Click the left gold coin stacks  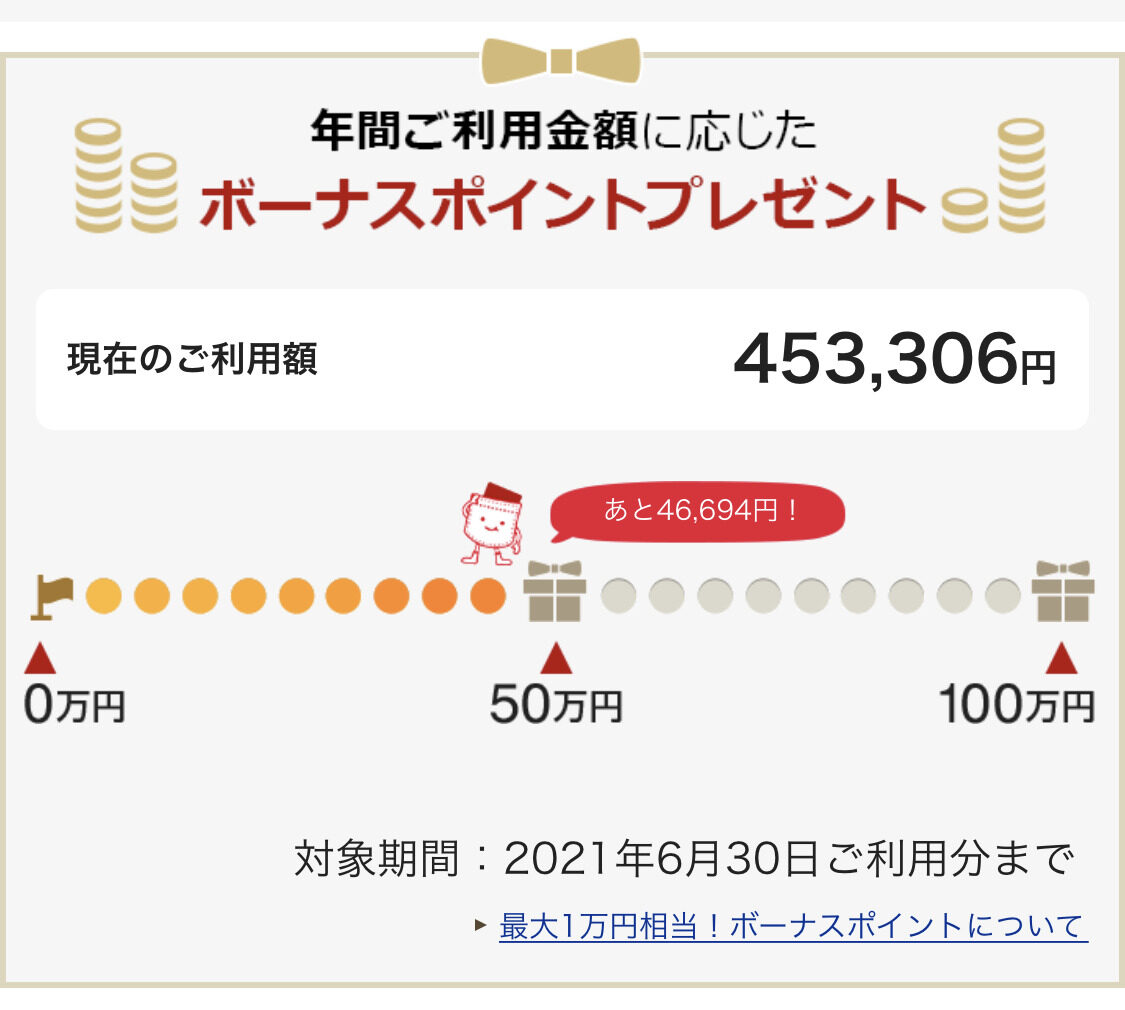tap(126, 176)
